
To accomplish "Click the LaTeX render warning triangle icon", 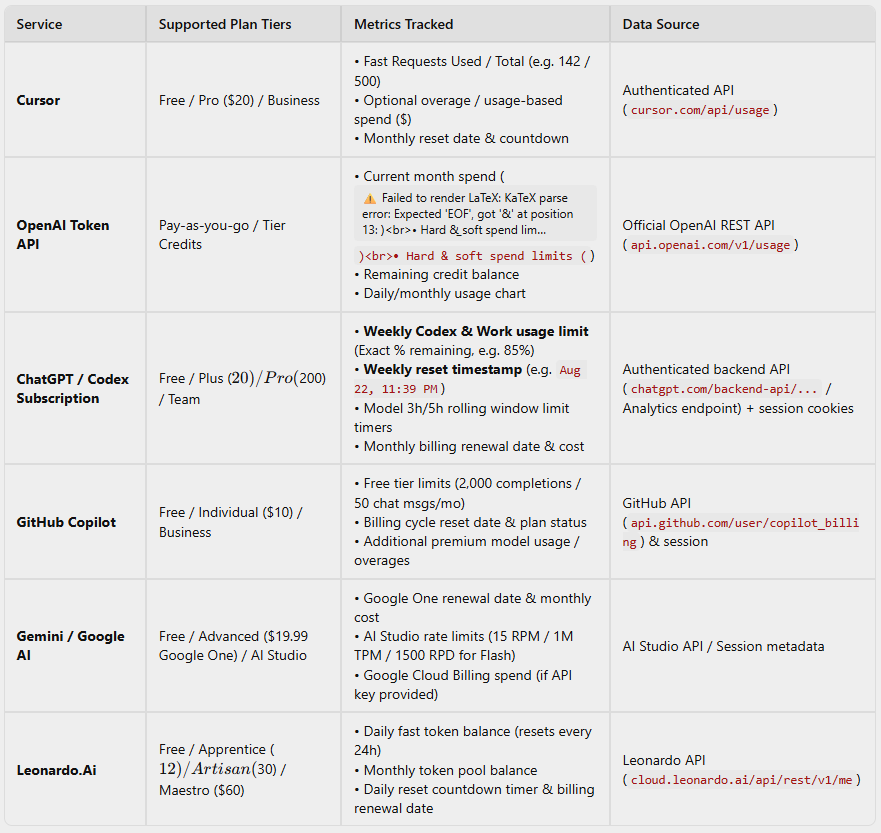I will pos(370,198).
